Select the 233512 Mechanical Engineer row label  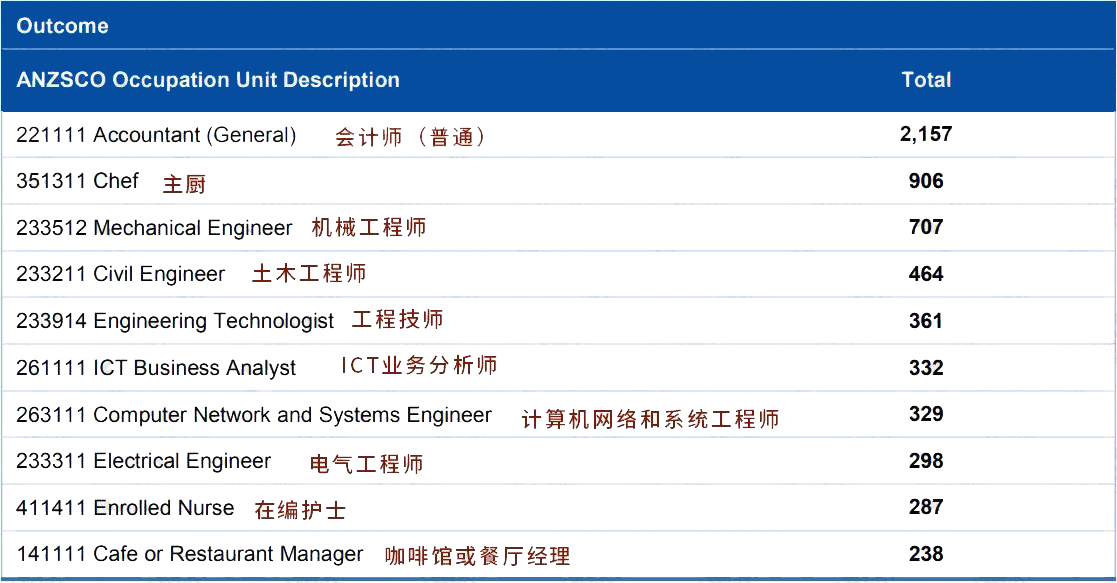pyautogui.click(x=154, y=228)
